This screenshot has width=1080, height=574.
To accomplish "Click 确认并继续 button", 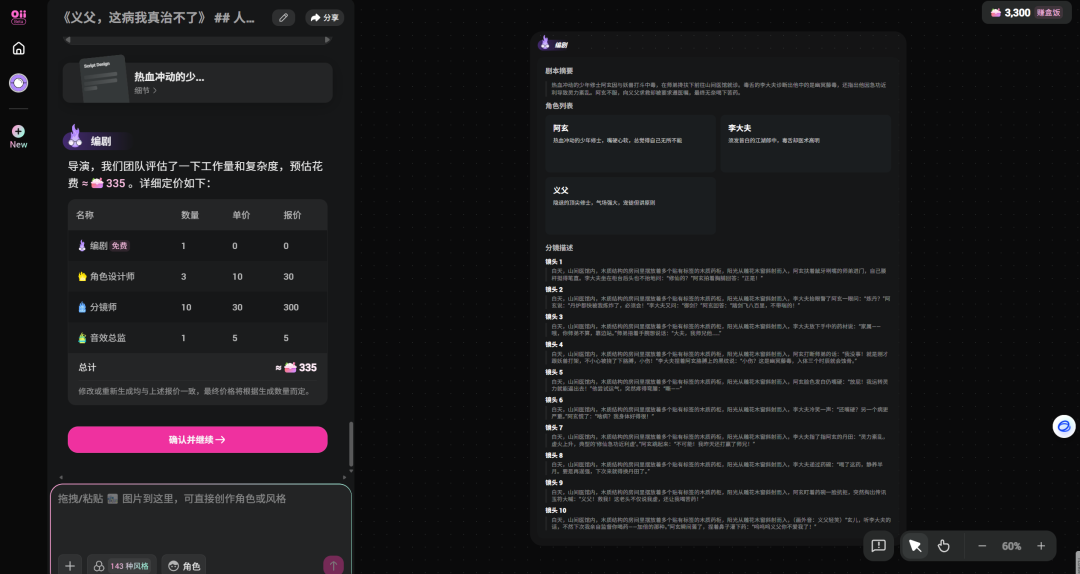I will pyautogui.click(x=198, y=440).
